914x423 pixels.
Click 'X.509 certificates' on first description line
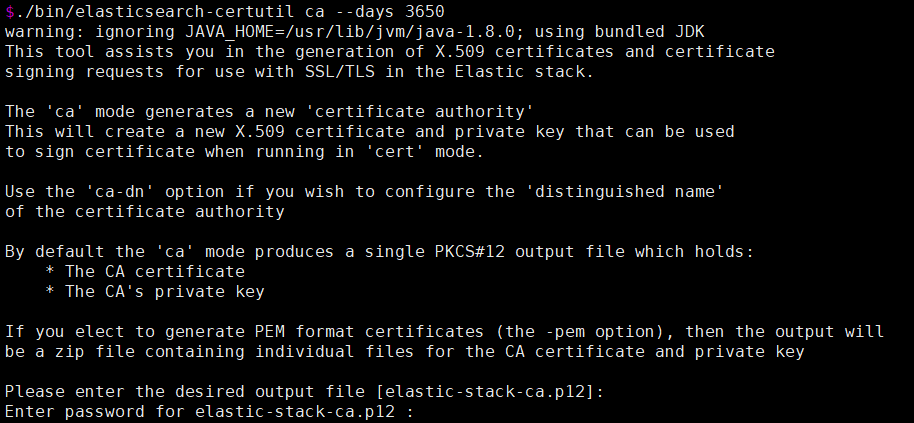525,51
